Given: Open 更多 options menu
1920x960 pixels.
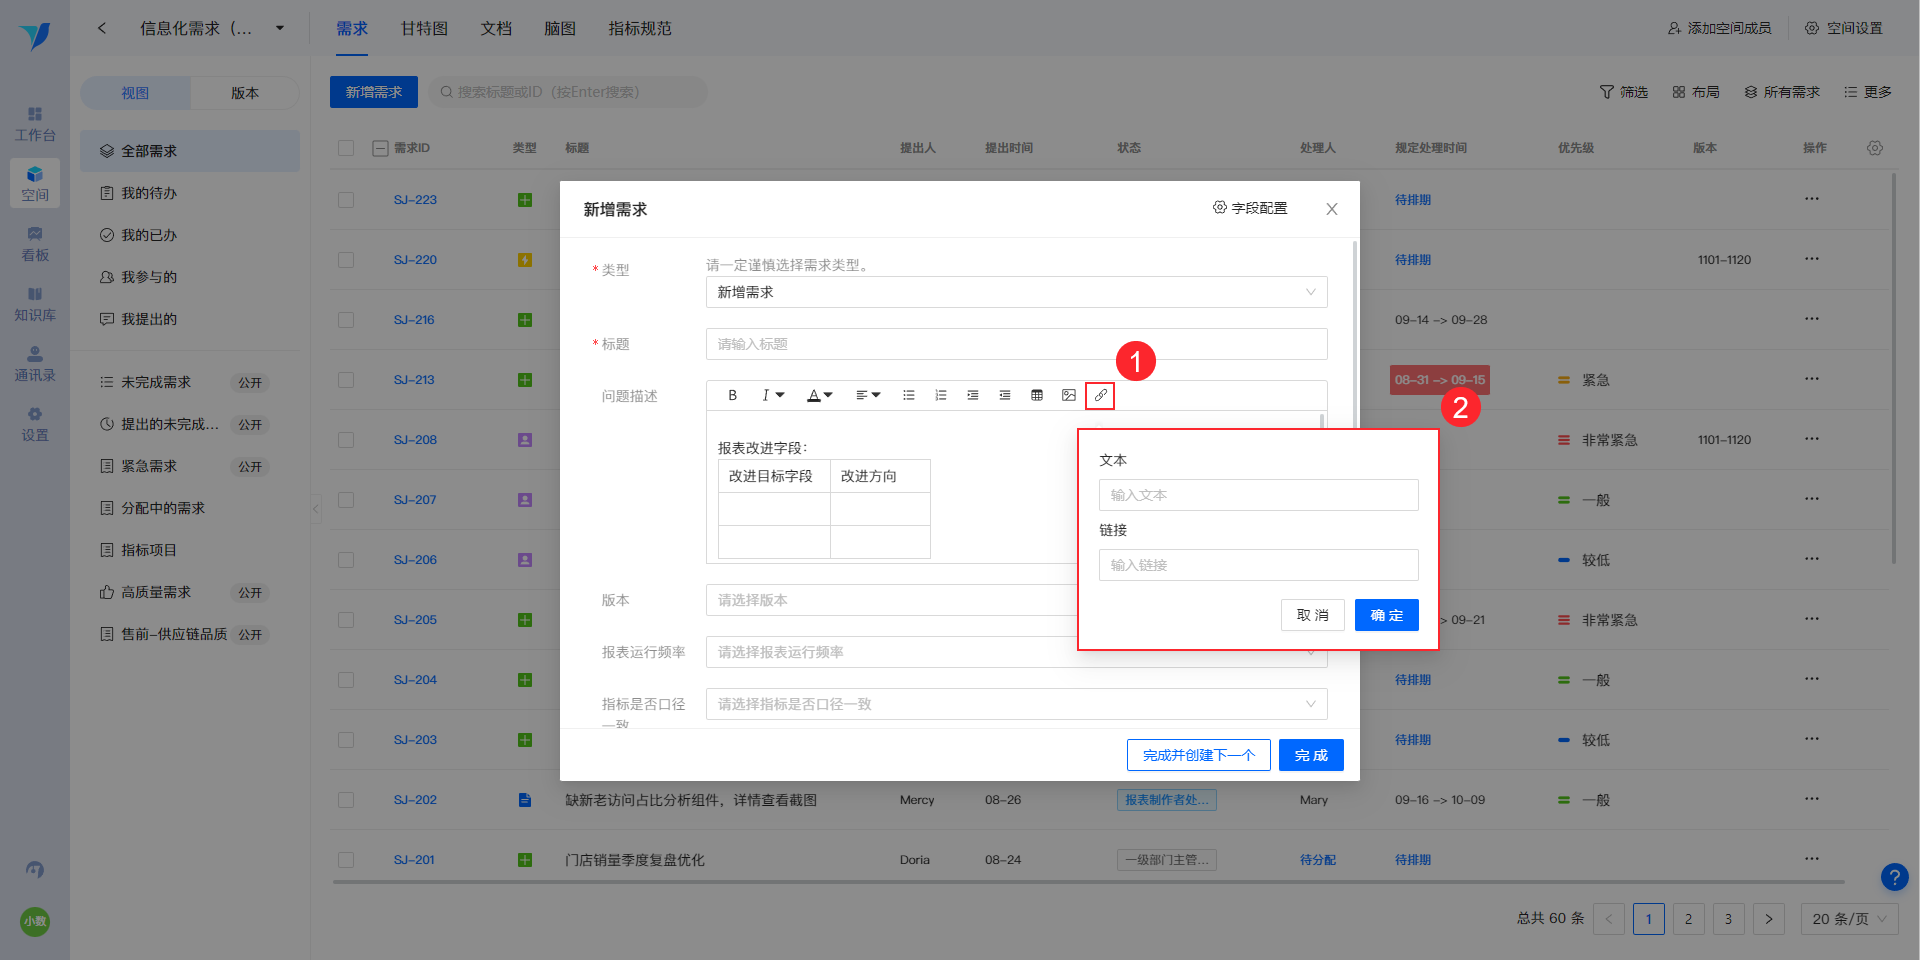Looking at the screenshot, I should click(1868, 92).
